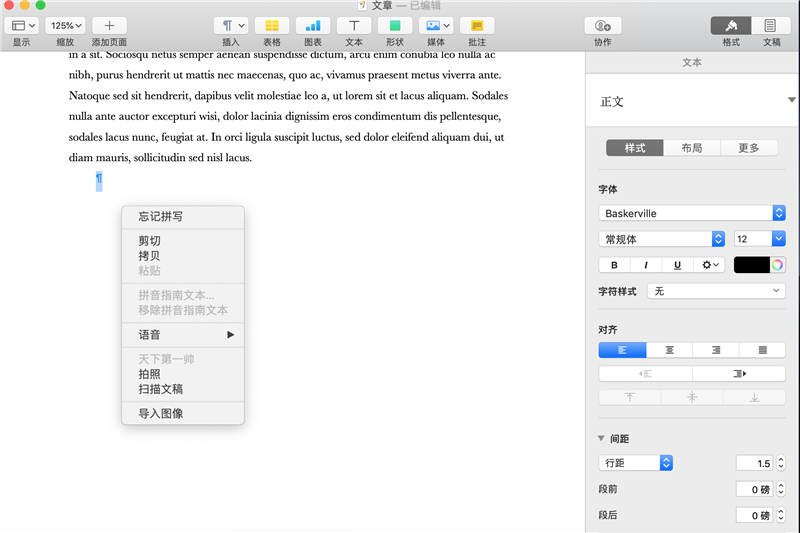Click the line spacing value field

753,463
